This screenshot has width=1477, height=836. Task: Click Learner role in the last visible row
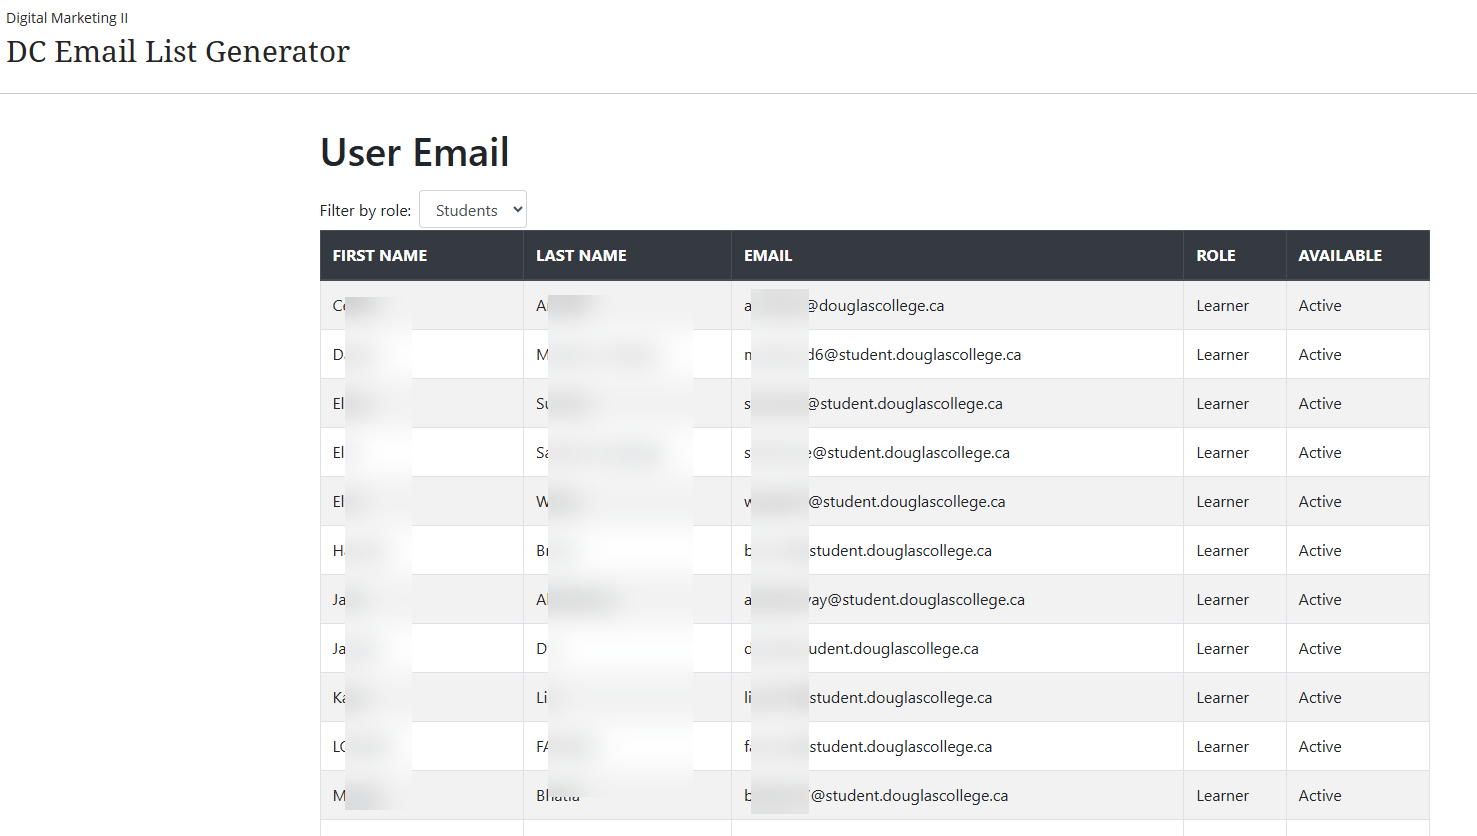[x=1222, y=796]
